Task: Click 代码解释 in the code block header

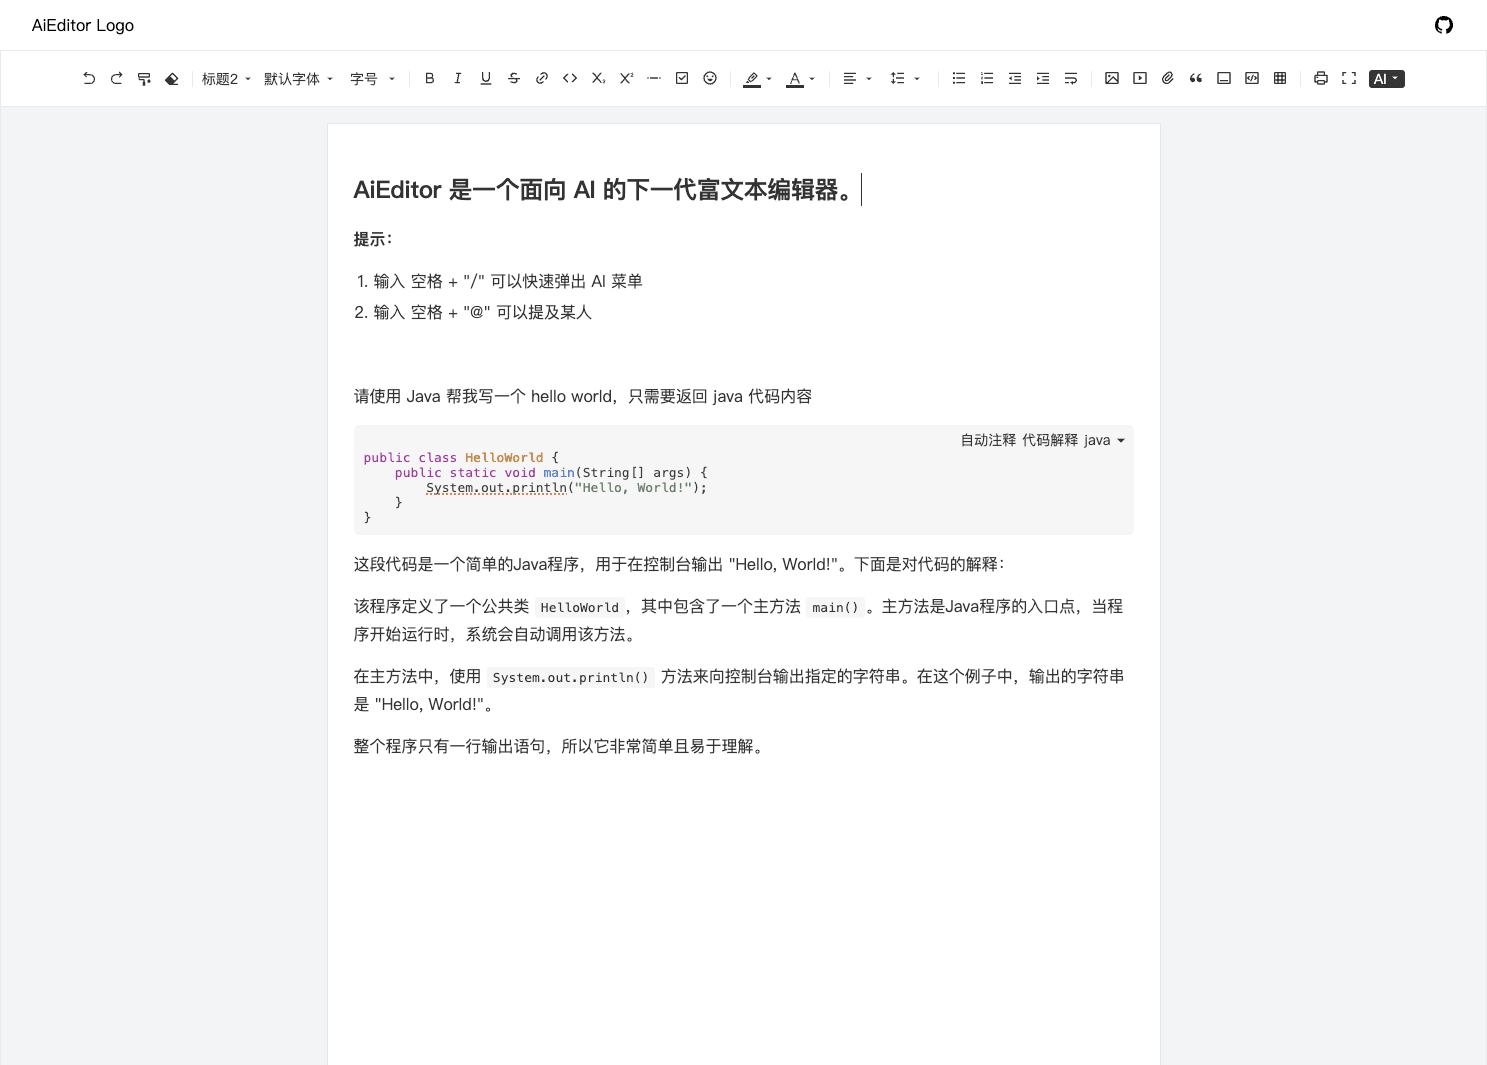Action: pos(1049,440)
